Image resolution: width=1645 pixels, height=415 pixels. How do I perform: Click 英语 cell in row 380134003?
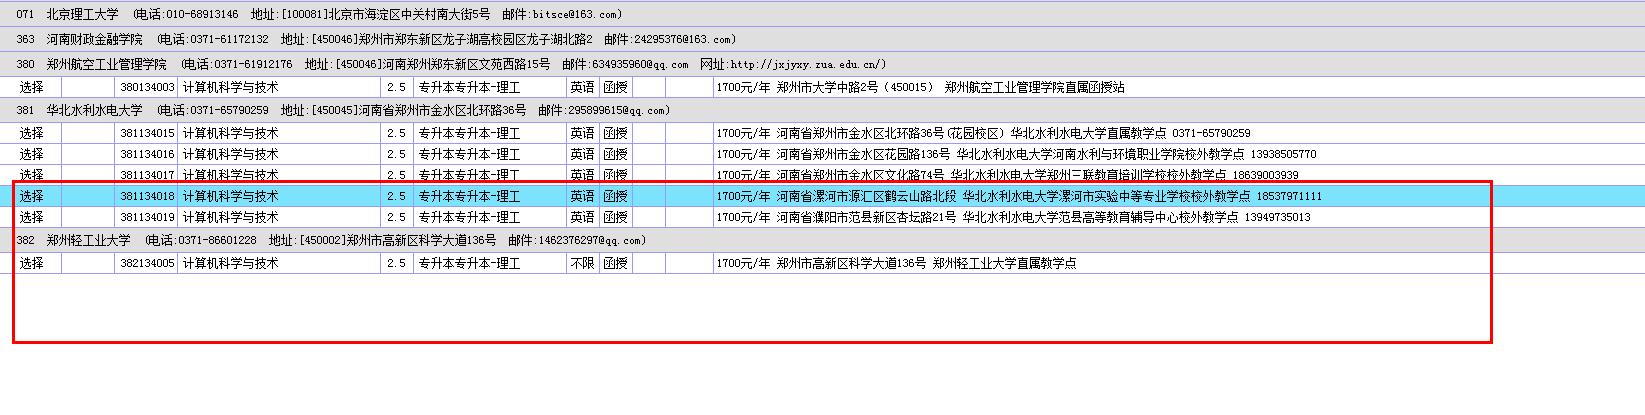coord(582,88)
